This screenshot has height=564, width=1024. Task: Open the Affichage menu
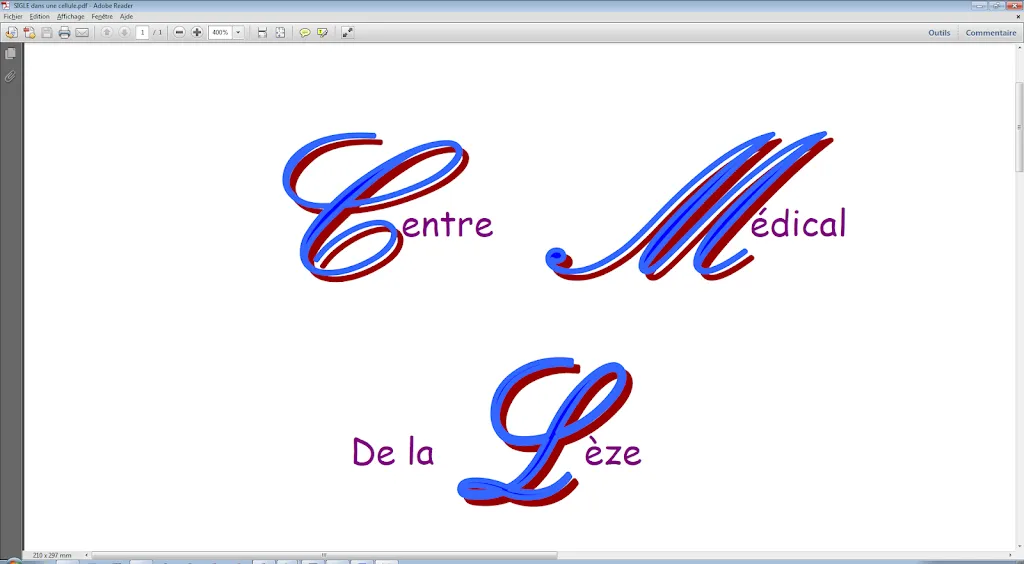[x=71, y=16]
